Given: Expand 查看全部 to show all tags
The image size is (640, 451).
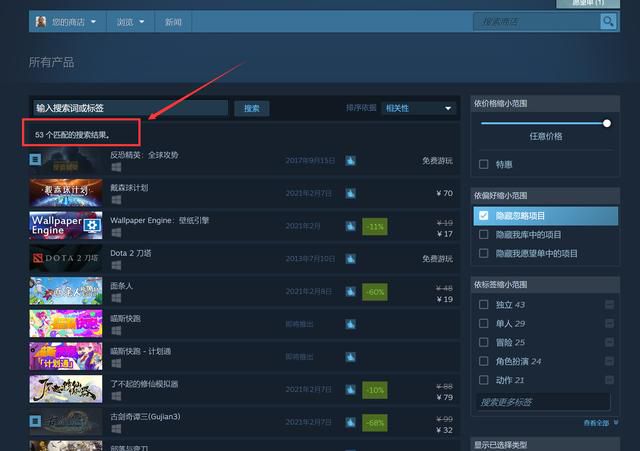Looking at the screenshot, I should click(601, 423).
